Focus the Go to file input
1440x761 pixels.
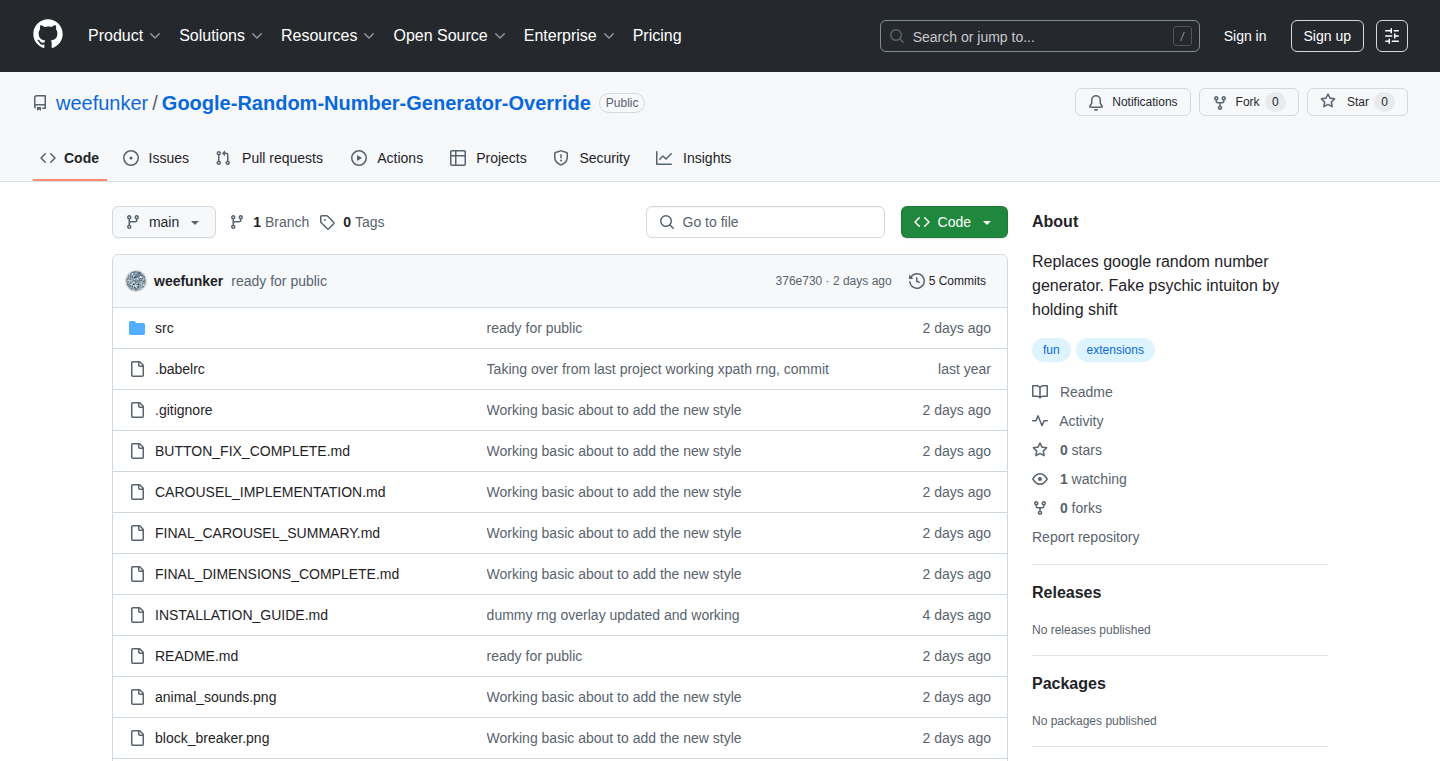pyautogui.click(x=765, y=222)
